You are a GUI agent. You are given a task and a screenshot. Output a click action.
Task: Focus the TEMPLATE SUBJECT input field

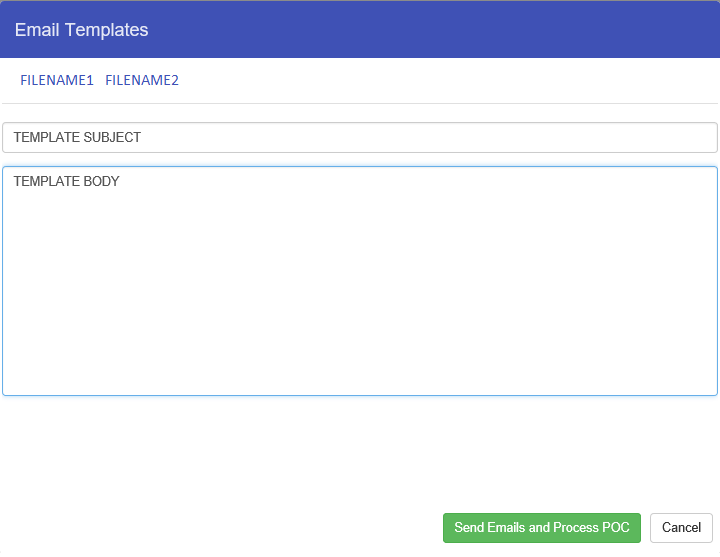point(360,137)
